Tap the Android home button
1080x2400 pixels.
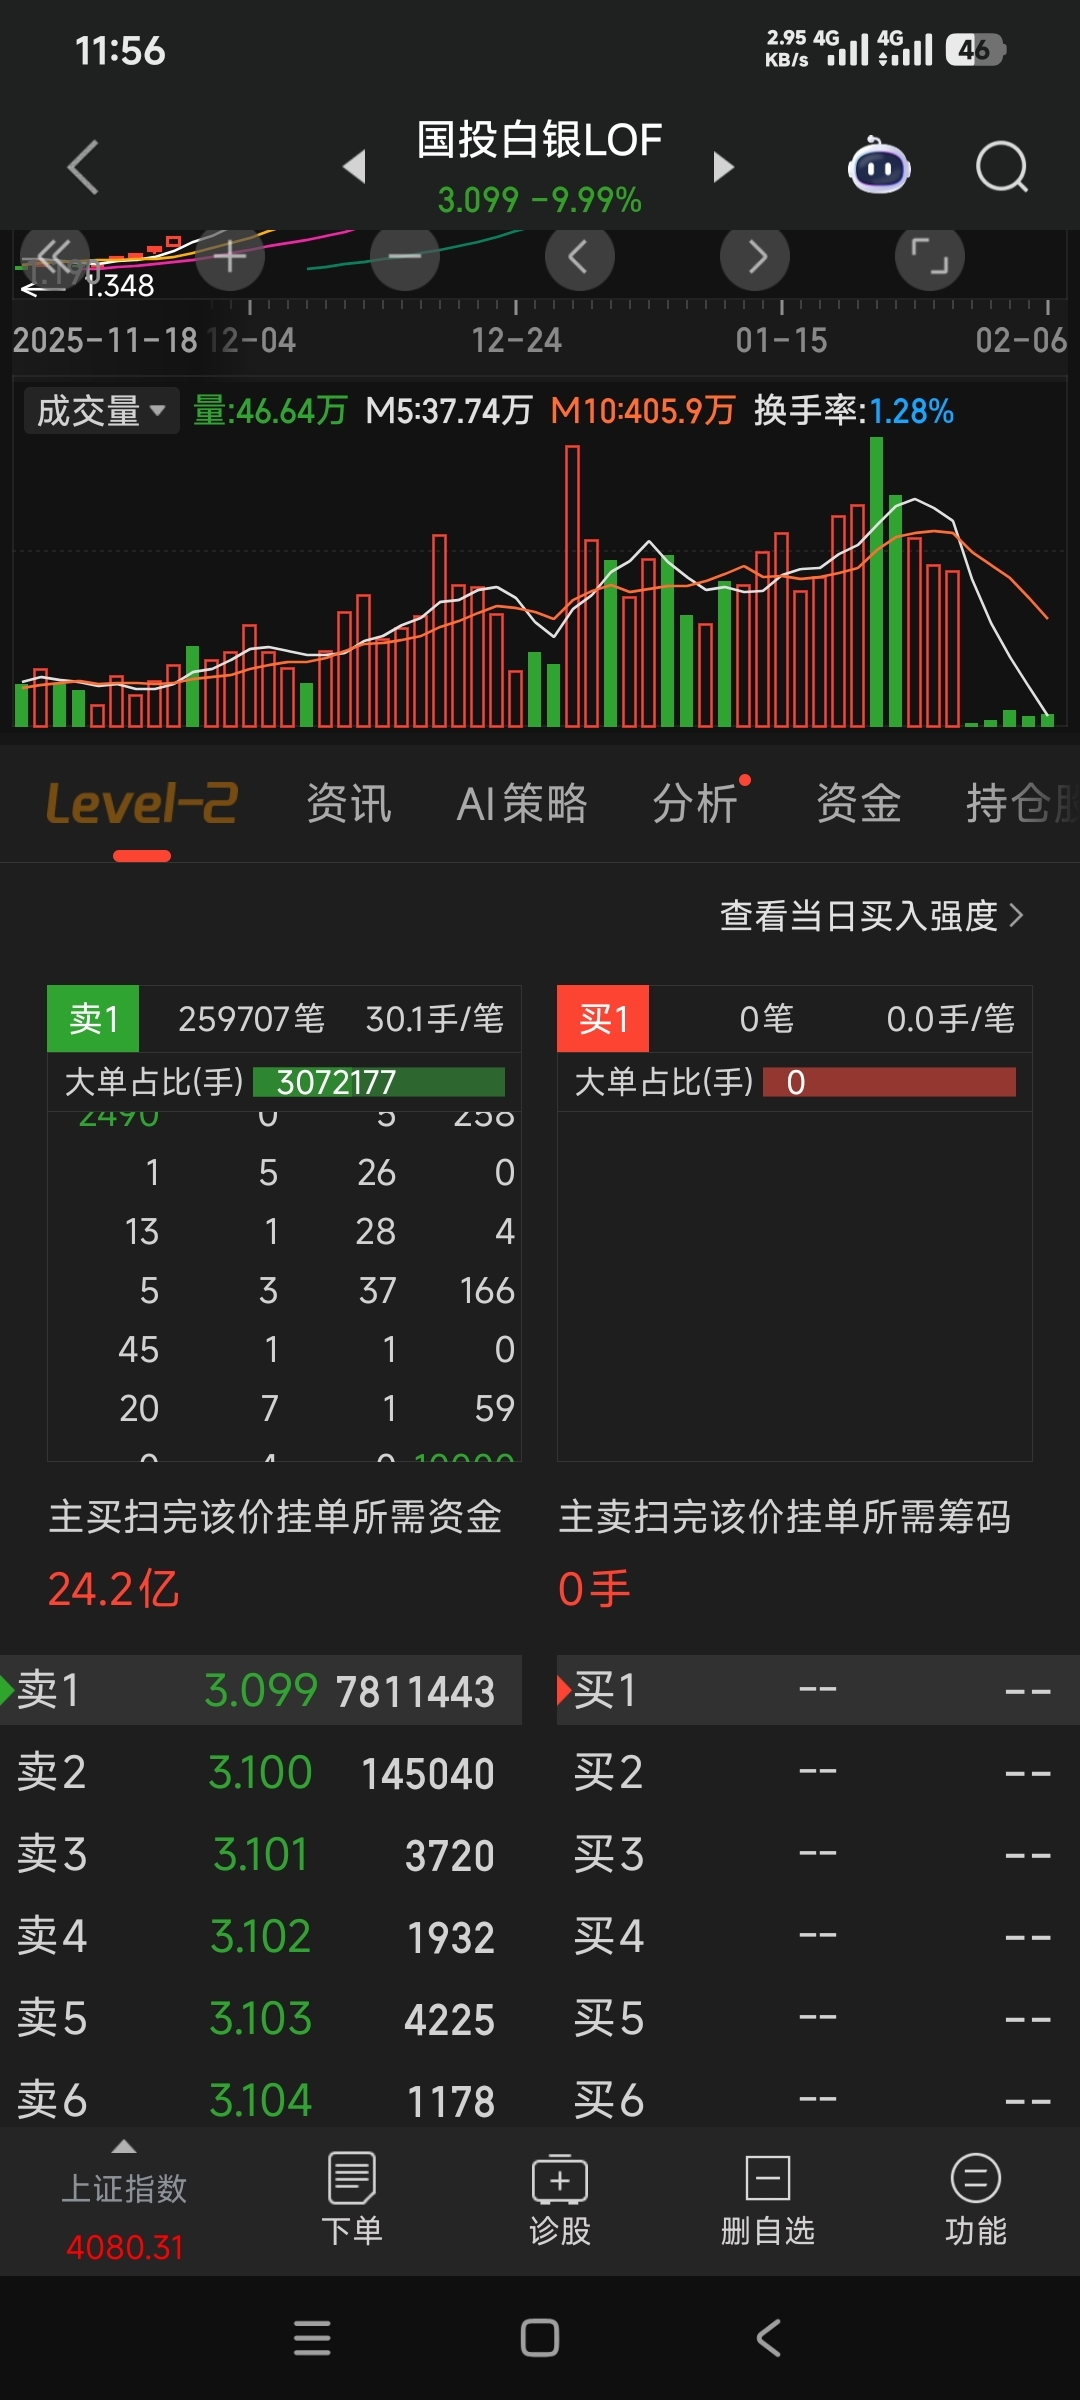540,2338
